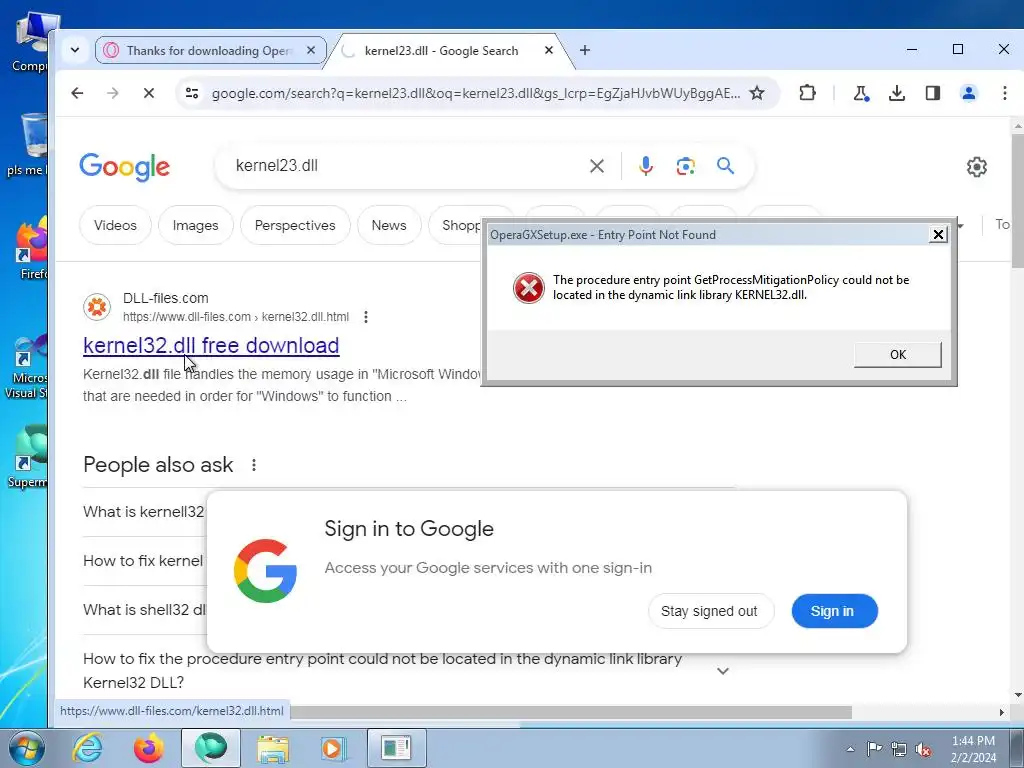Click the horizontal scrollbar of the page
Screen dimensions: 1024x768
(x=571, y=712)
